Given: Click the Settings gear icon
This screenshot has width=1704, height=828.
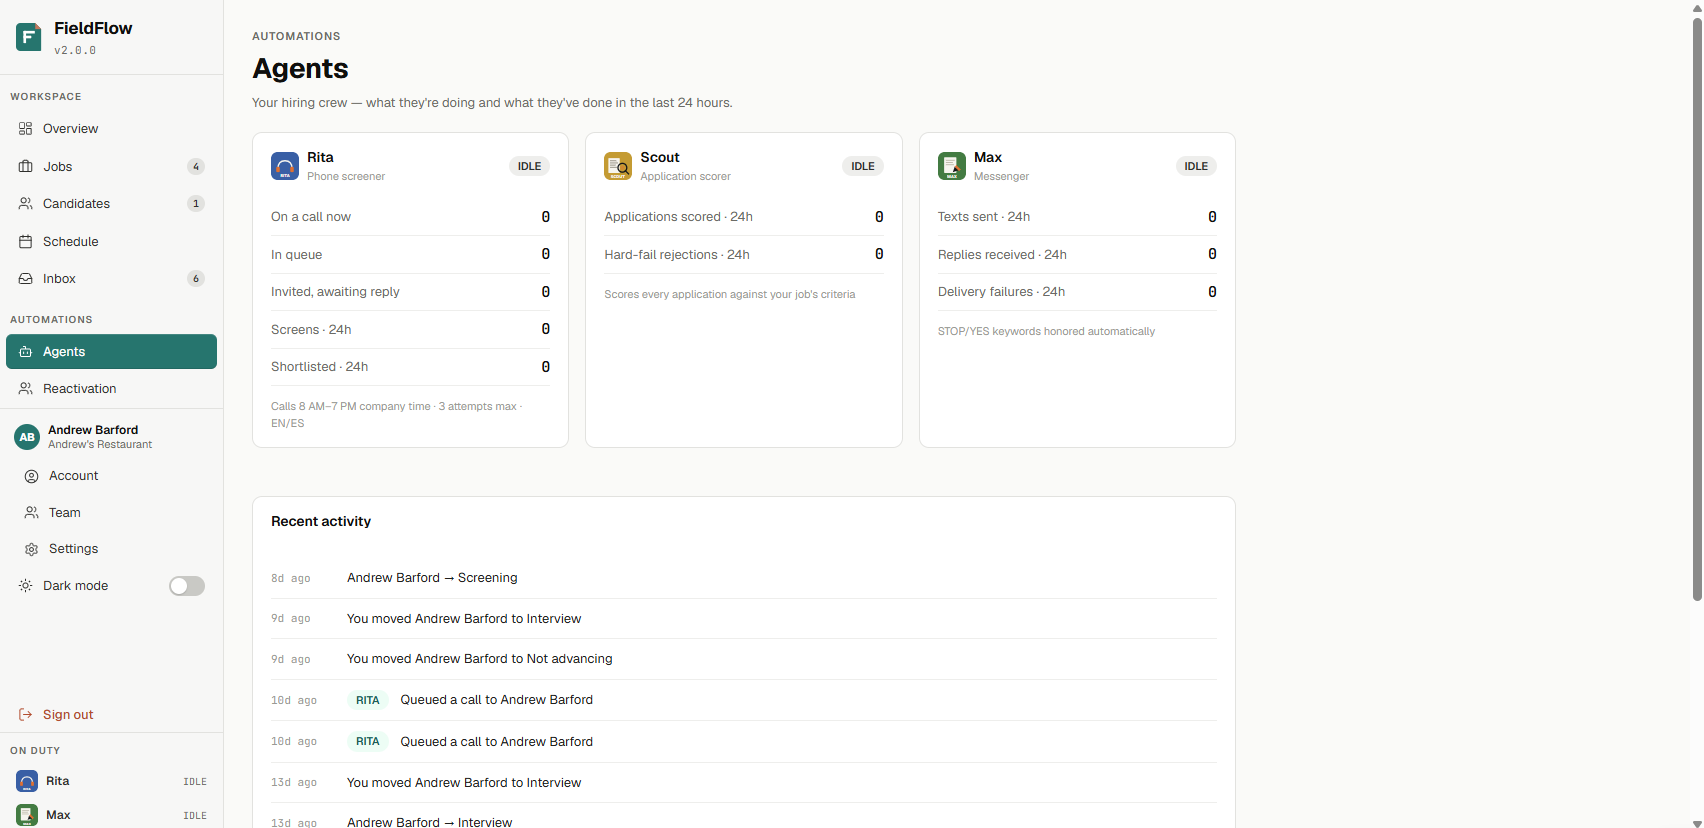Looking at the screenshot, I should [x=32, y=549].
